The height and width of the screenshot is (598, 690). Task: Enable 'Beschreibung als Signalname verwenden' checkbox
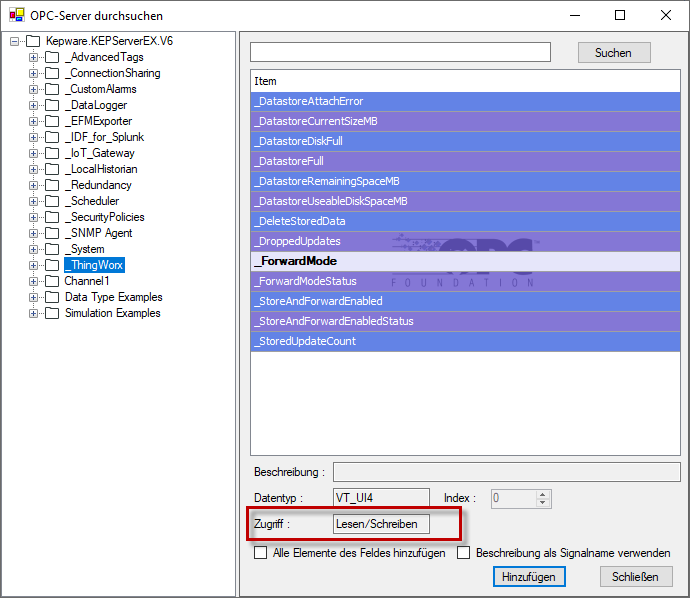[x=463, y=553]
